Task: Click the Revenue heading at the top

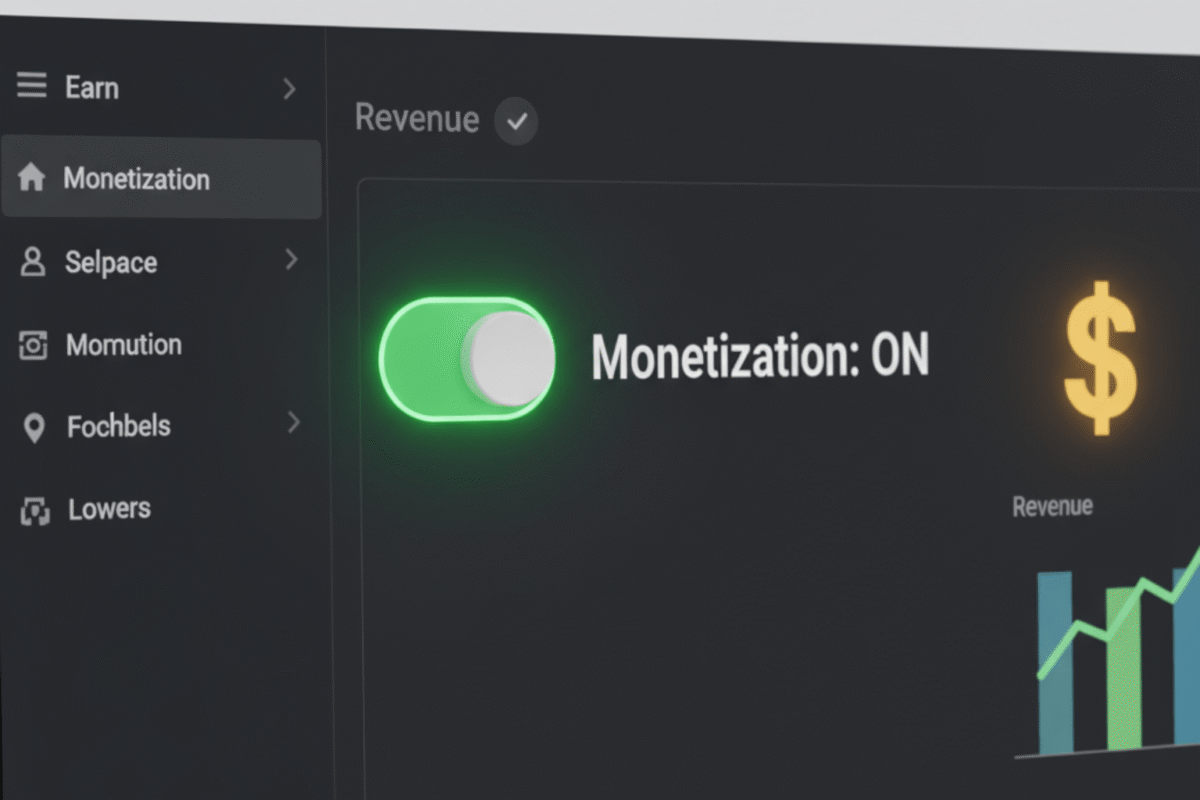Action: tap(417, 118)
